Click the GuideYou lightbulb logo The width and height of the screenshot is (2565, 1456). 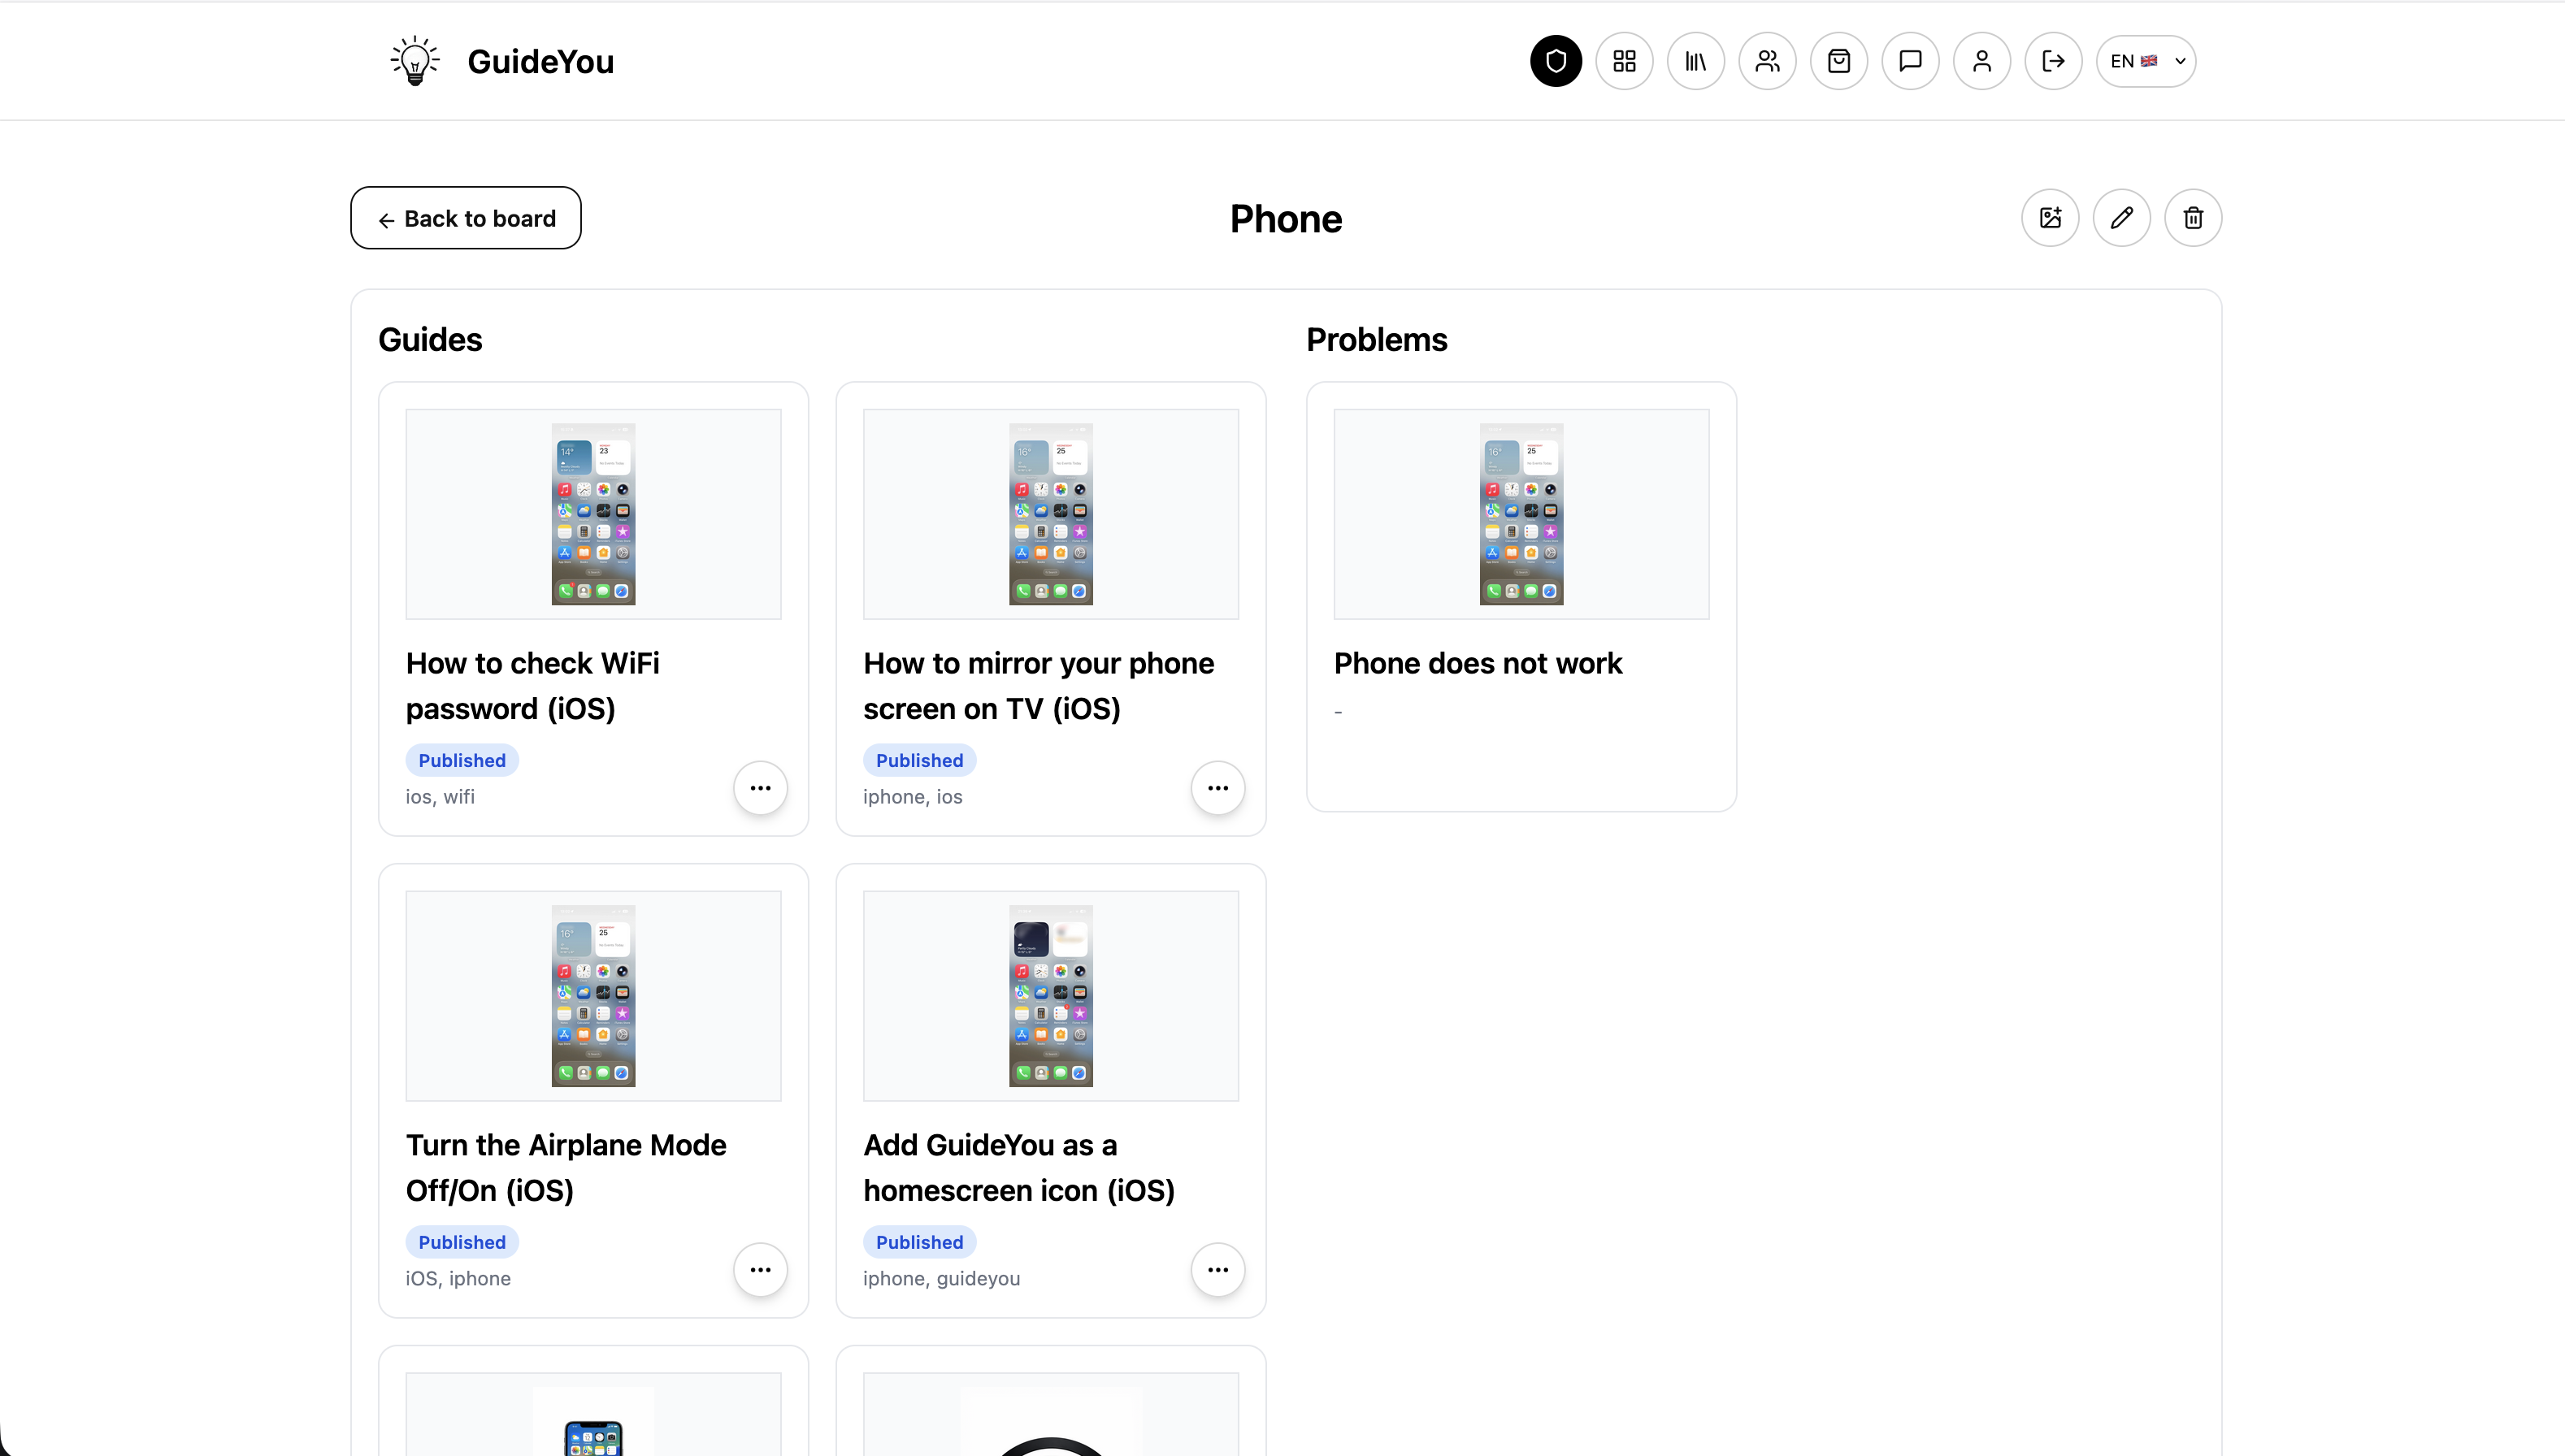[414, 60]
